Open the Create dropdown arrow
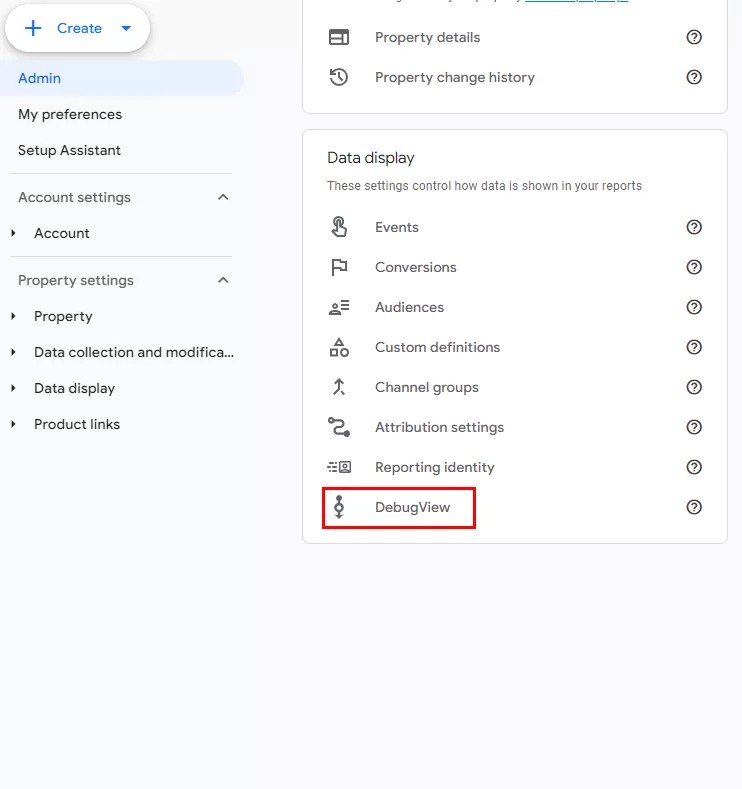The image size is (742, 789). click(126, 28)
